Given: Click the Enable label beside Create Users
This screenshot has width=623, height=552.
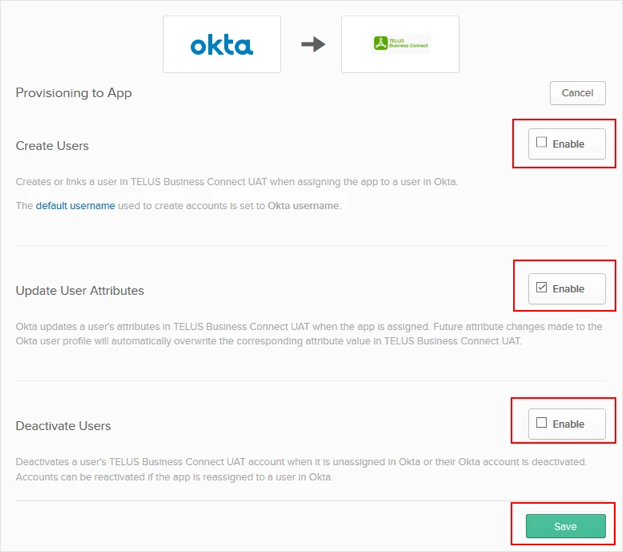Looking at the screenshot, I should coord(568,144).
